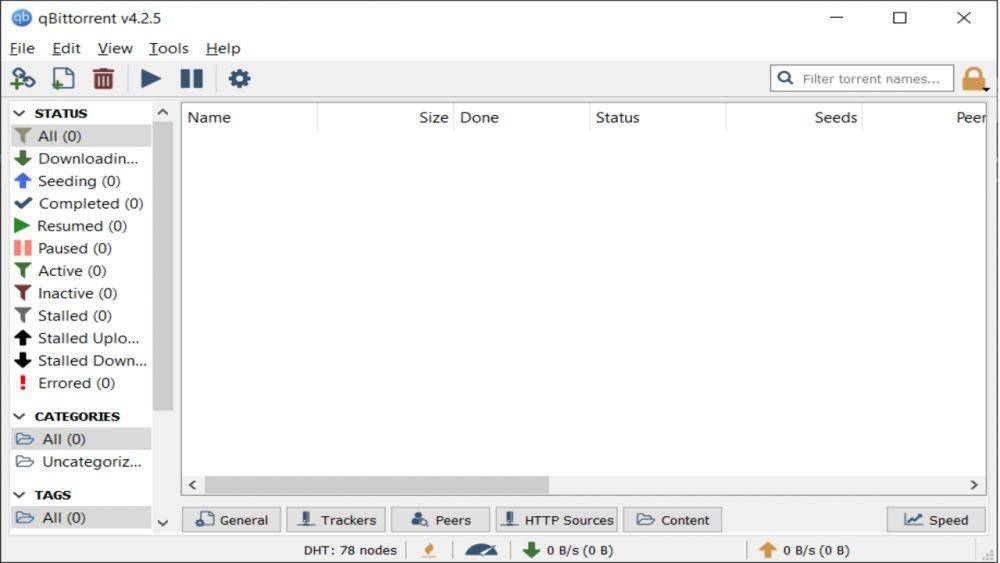Click the horizontal scrollbar right arrow
This screenshot has width=1000, height=563.
(974, 485)
